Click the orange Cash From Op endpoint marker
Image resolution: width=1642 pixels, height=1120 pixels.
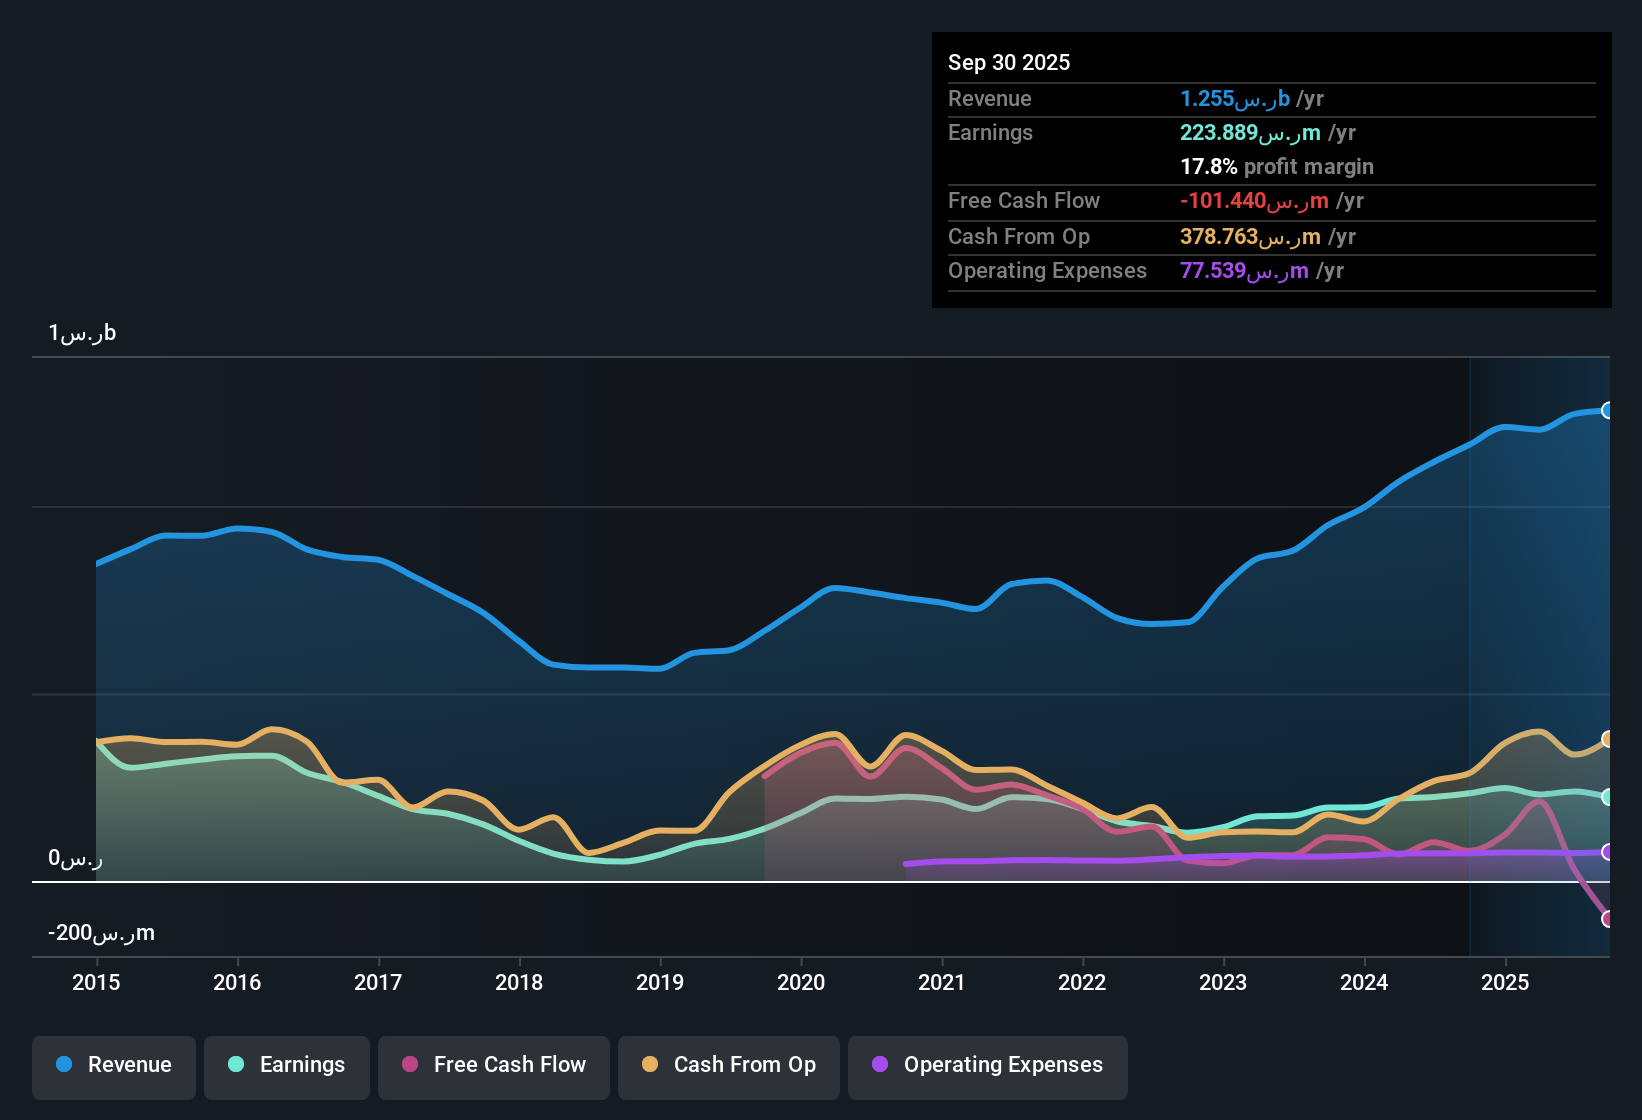(1608, 740)
